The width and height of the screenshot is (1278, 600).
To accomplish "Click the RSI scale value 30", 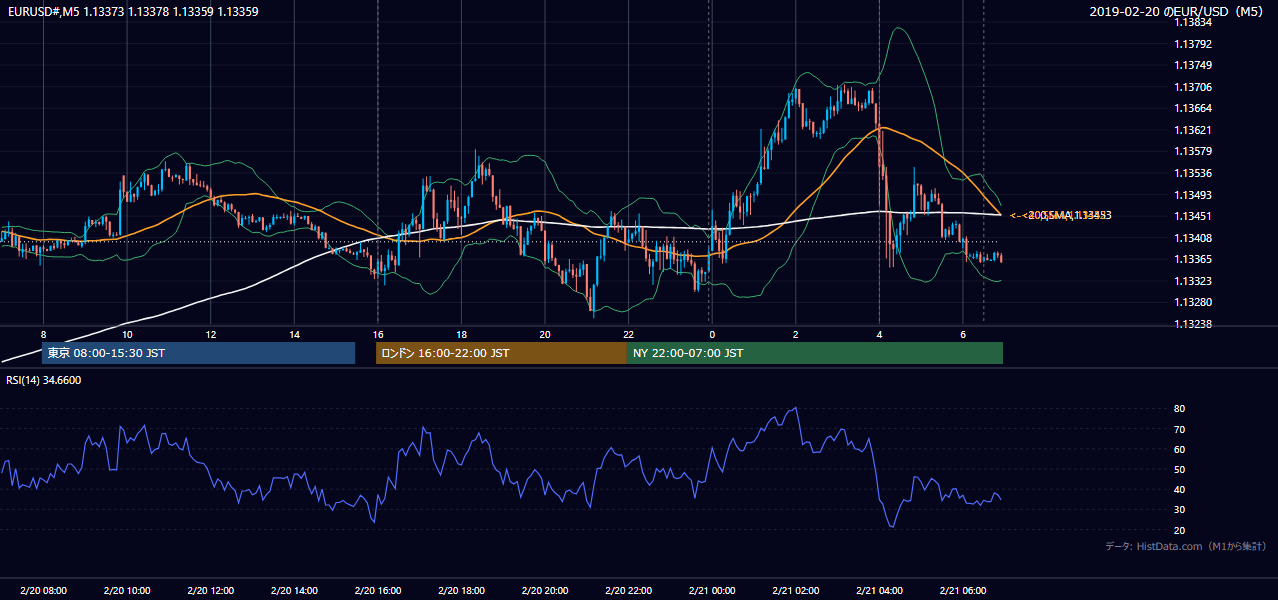I will 1179,510.
